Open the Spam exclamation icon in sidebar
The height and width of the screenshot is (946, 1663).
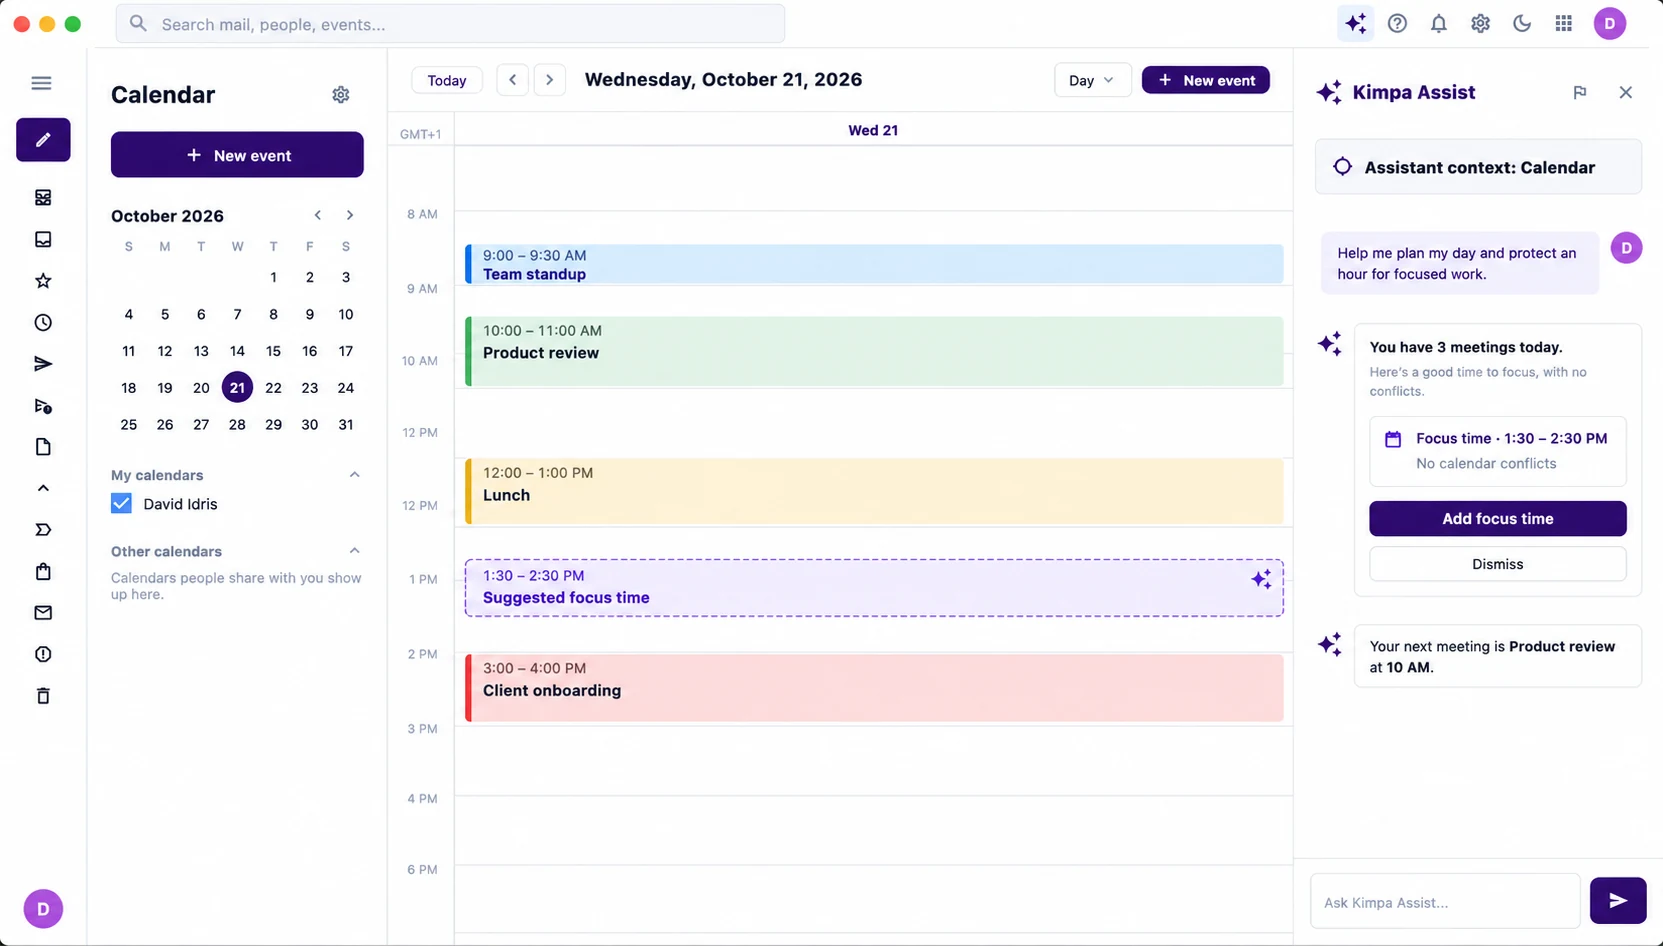click(x=43, y=654)
